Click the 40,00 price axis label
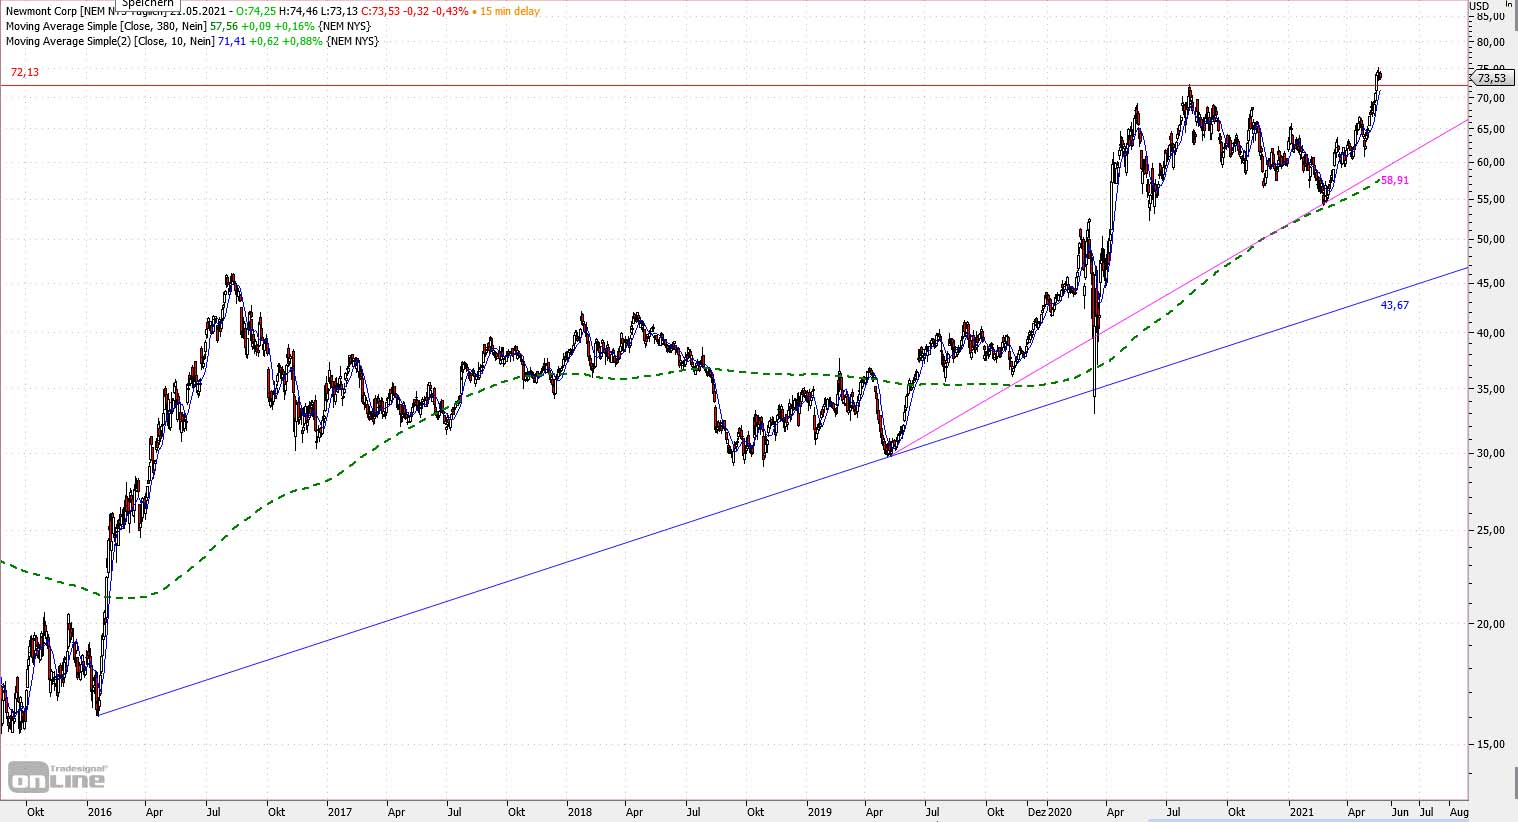 (1491, 333)
